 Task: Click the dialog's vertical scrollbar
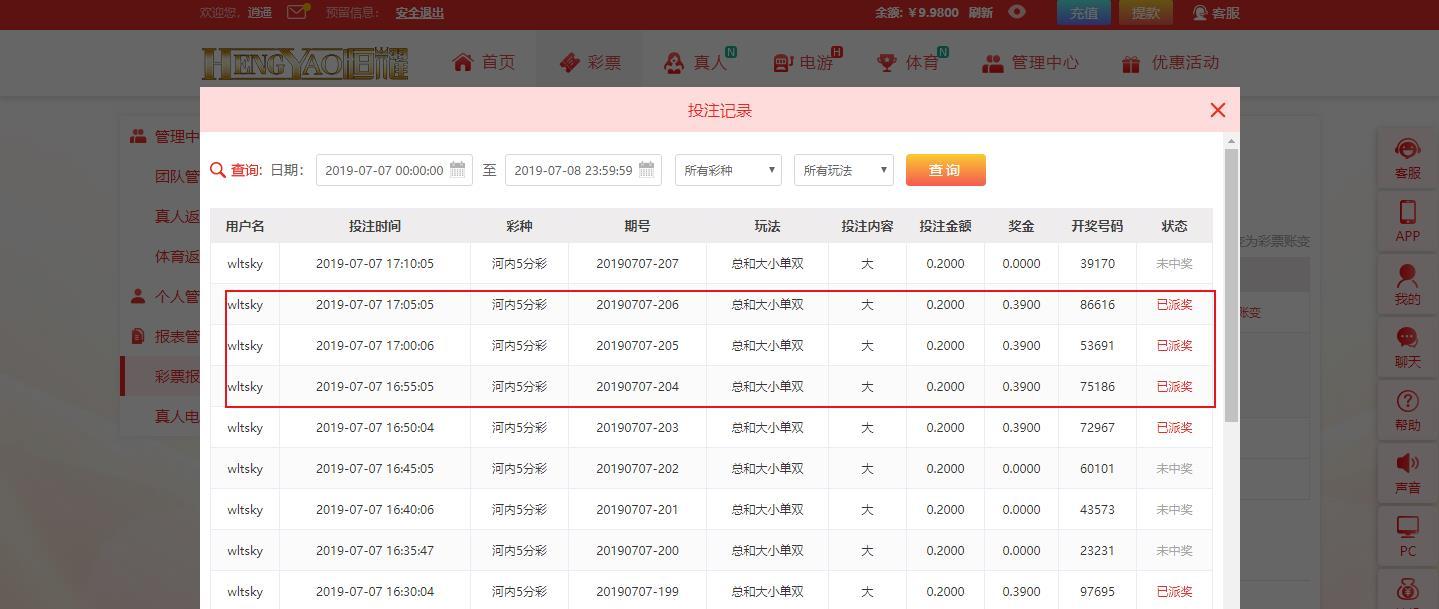coord(1231,284)
